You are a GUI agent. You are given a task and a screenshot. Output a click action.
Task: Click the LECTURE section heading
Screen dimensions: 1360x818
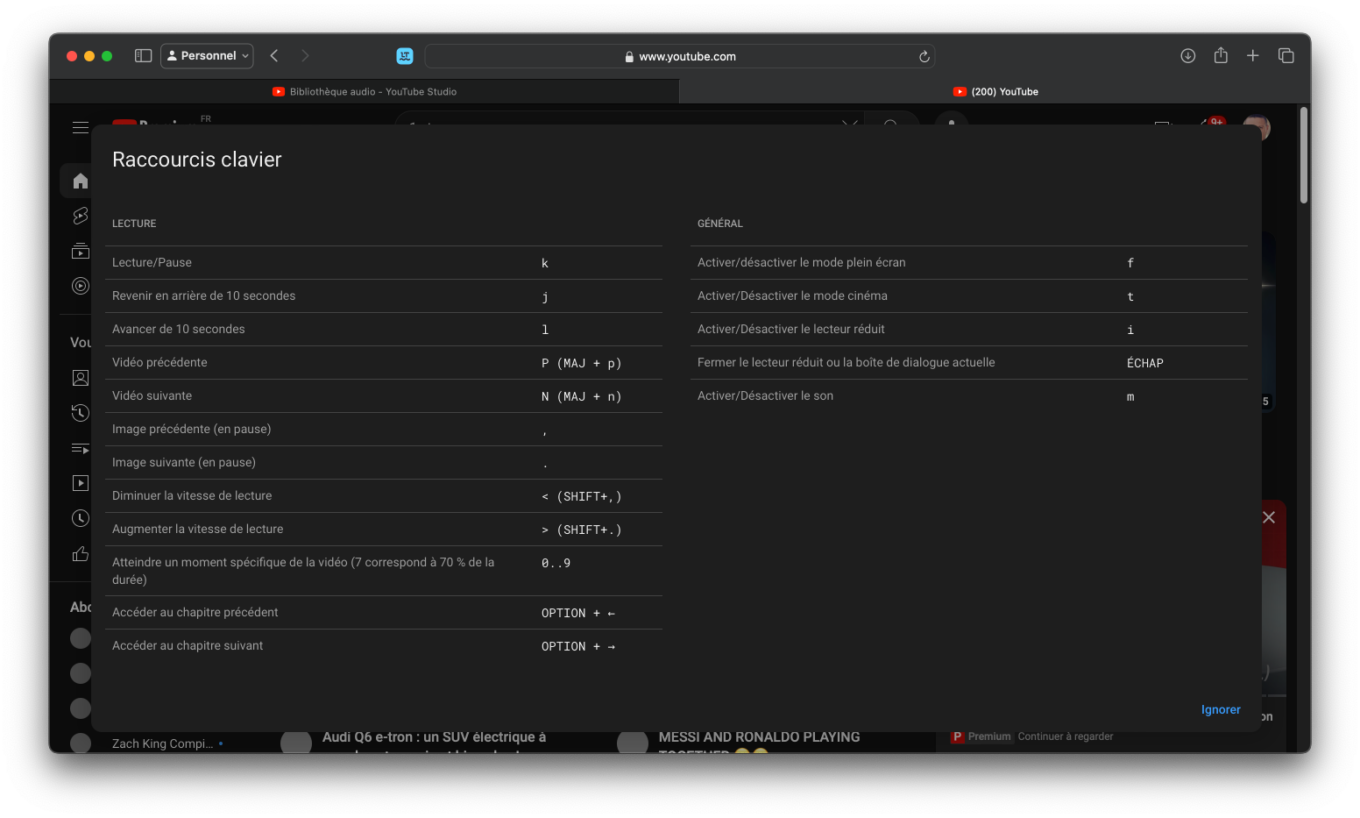134,223
